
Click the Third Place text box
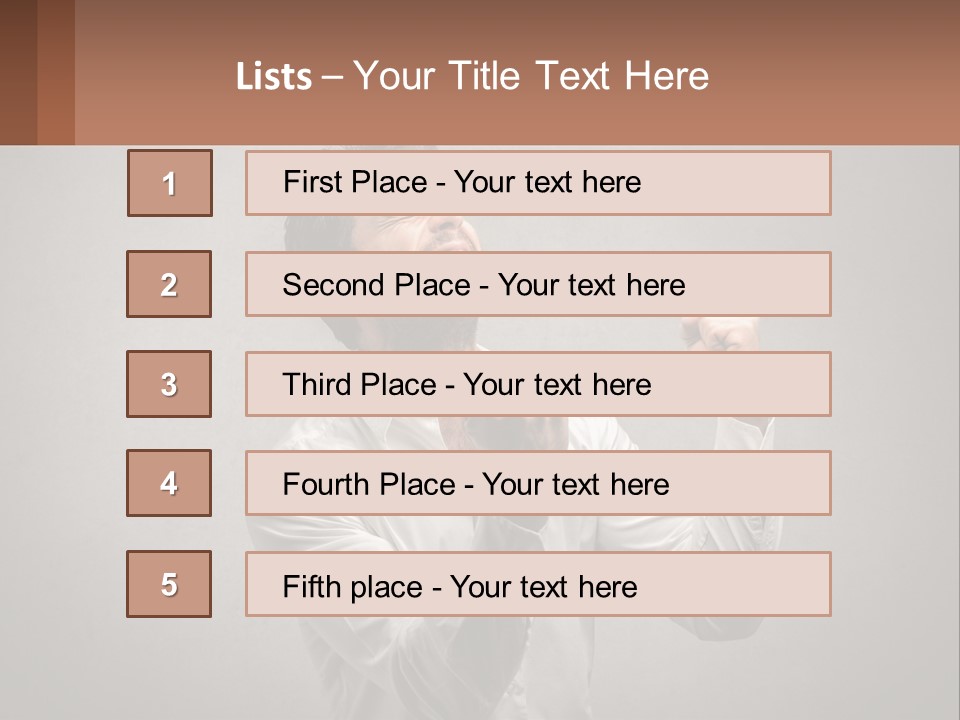[538, 384]
